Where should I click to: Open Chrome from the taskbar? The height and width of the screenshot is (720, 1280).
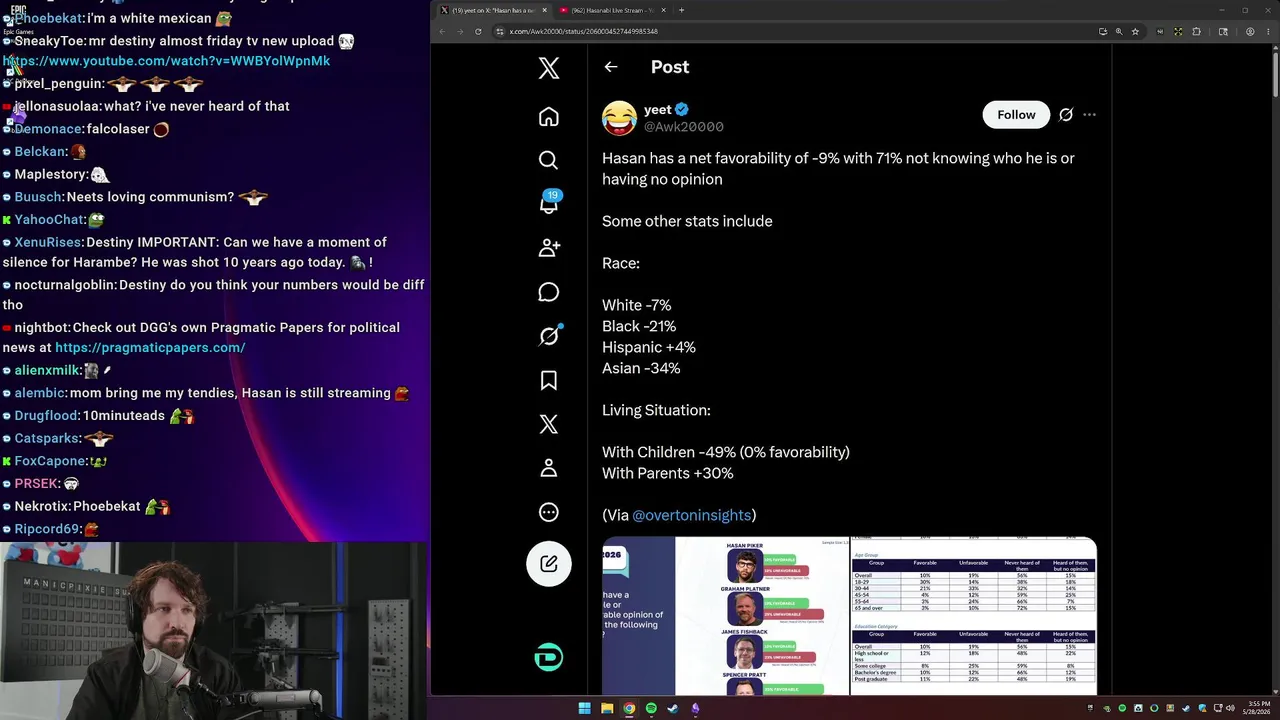click(629, 709)
